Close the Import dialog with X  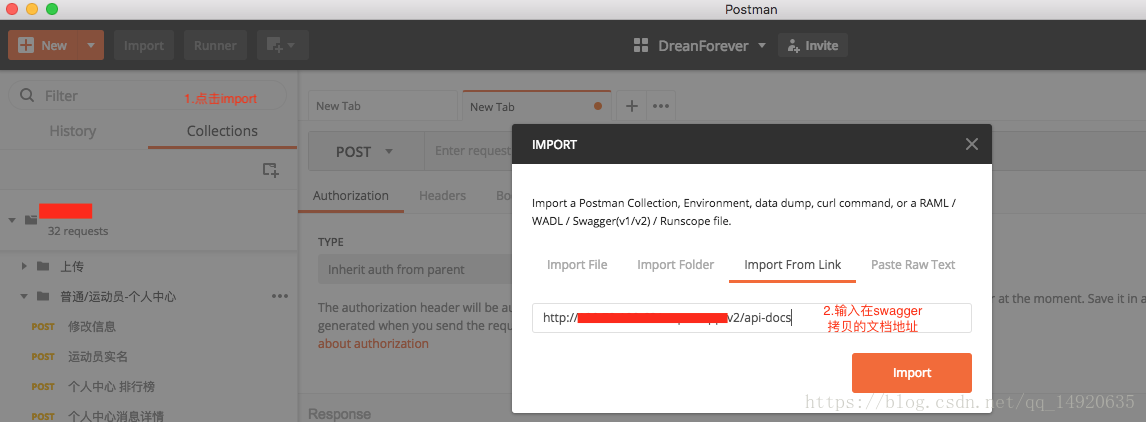pyautogui.click(x=971, y=144)
